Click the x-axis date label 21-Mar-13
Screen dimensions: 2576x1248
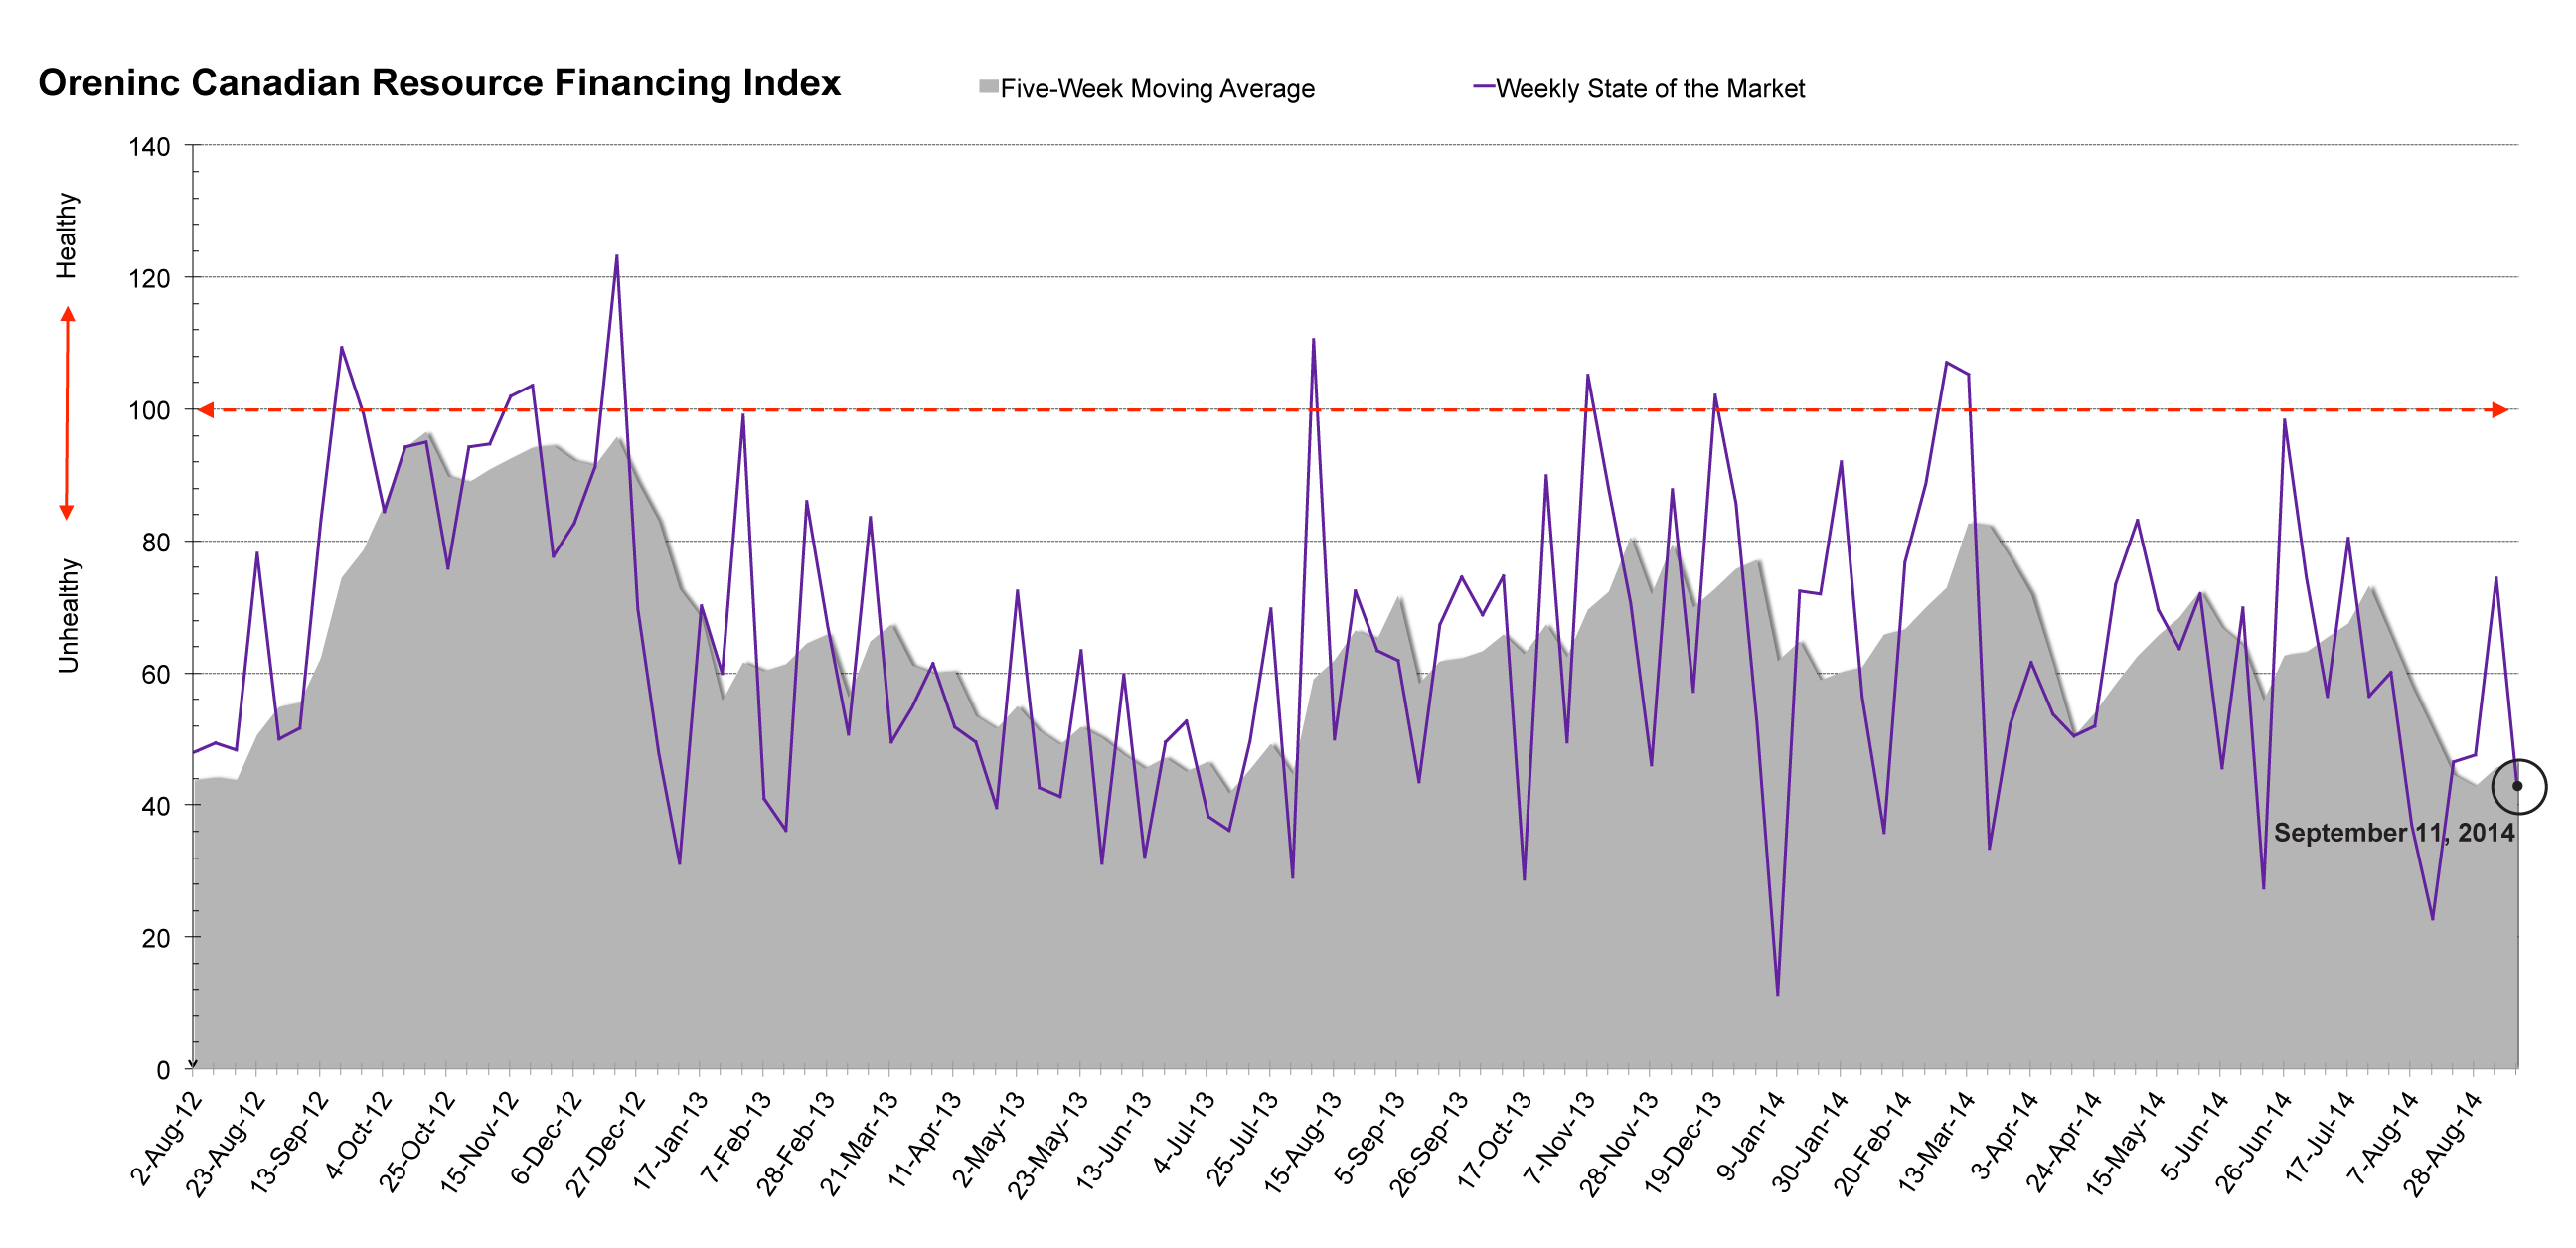click(x=859, y=1143)
